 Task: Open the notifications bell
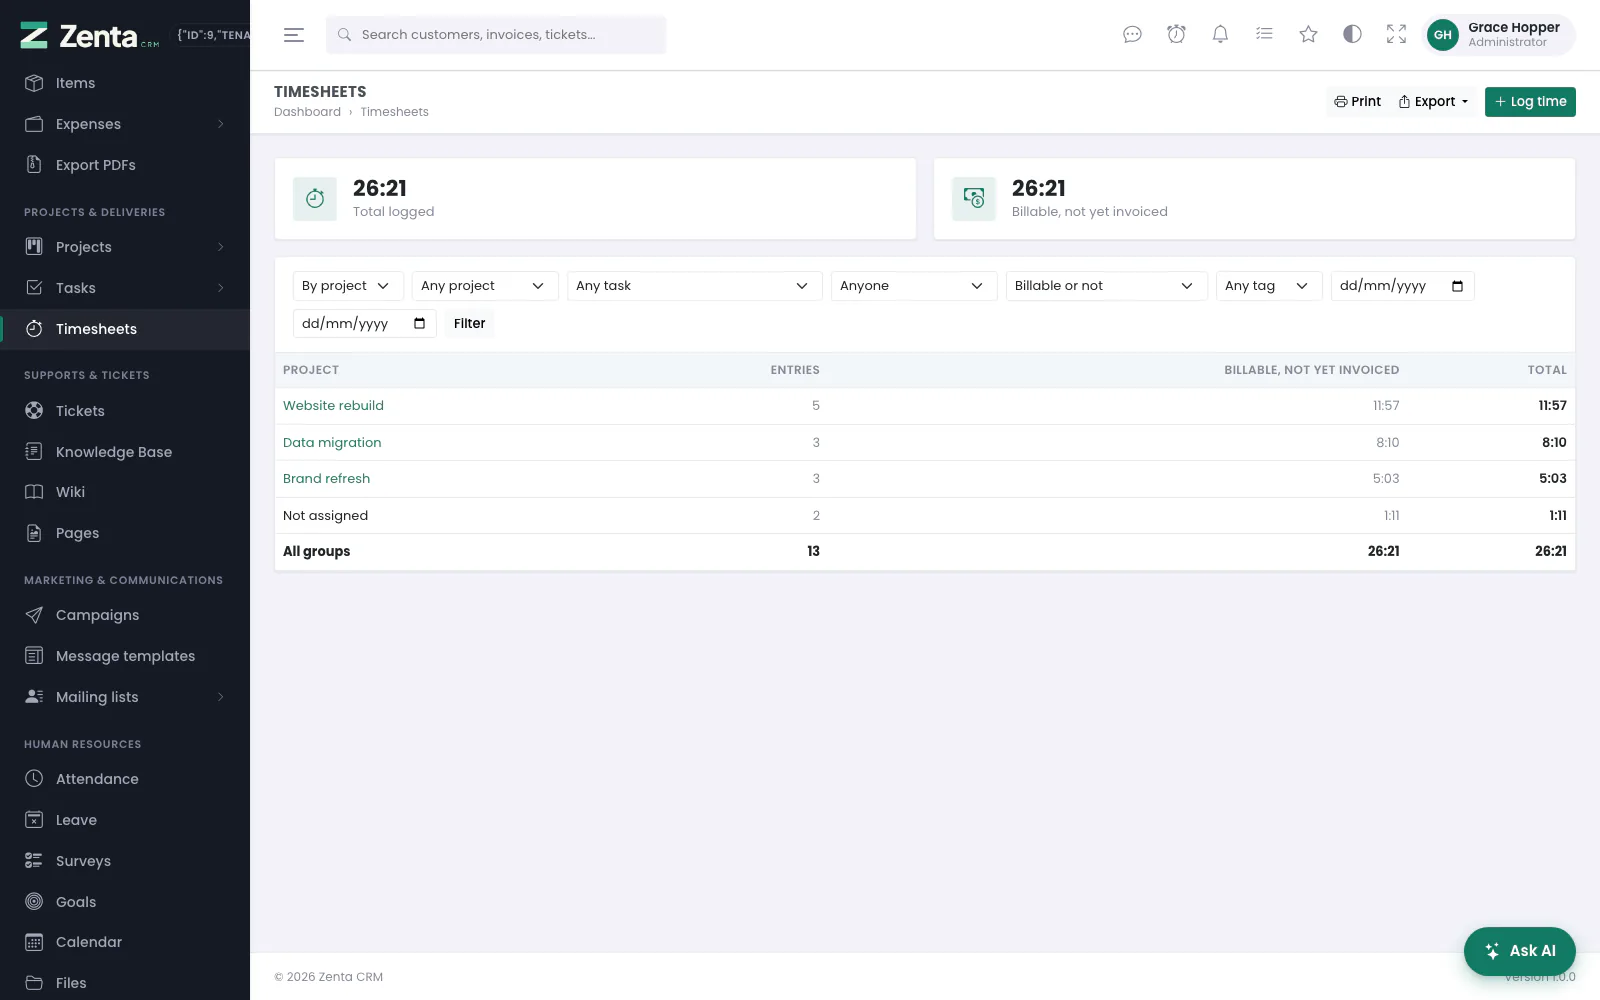(x=1220, y=35)
